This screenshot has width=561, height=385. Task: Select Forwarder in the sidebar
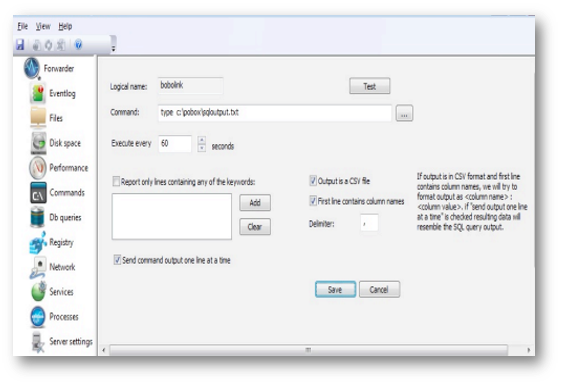point(49,68)
